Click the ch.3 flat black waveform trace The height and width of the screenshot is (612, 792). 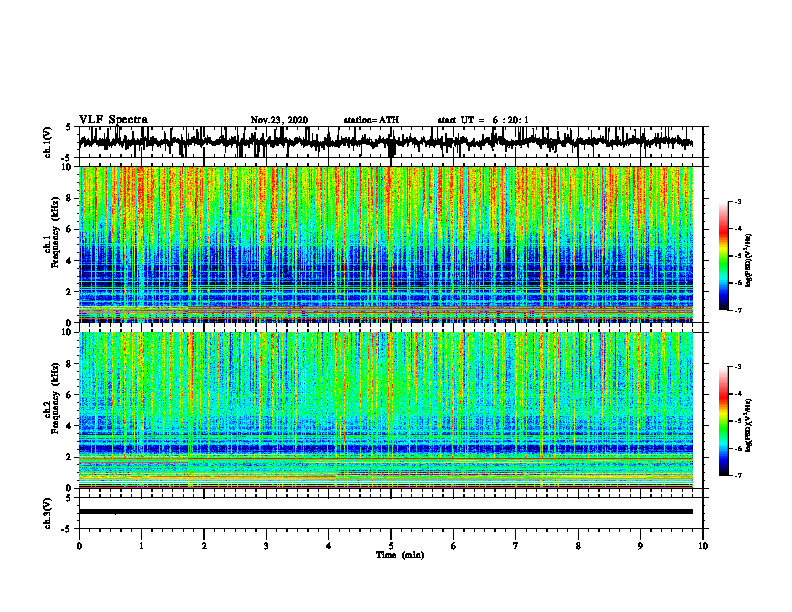pos(386,512)
